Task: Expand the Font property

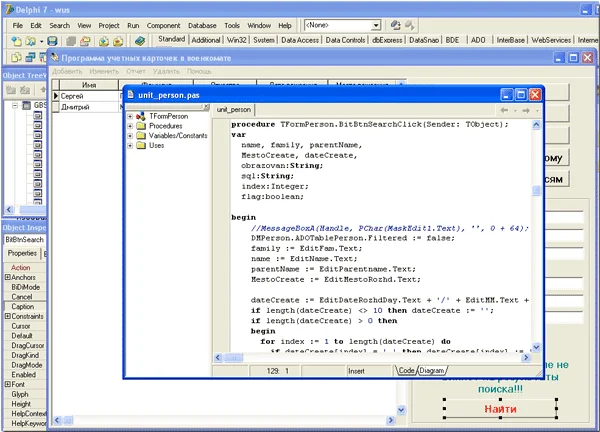Action: 8,384
